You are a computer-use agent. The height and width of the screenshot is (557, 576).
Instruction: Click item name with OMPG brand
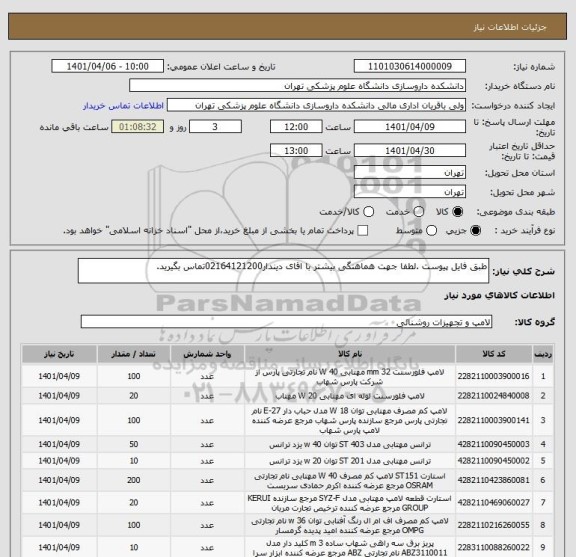click(x=350, y=525)
